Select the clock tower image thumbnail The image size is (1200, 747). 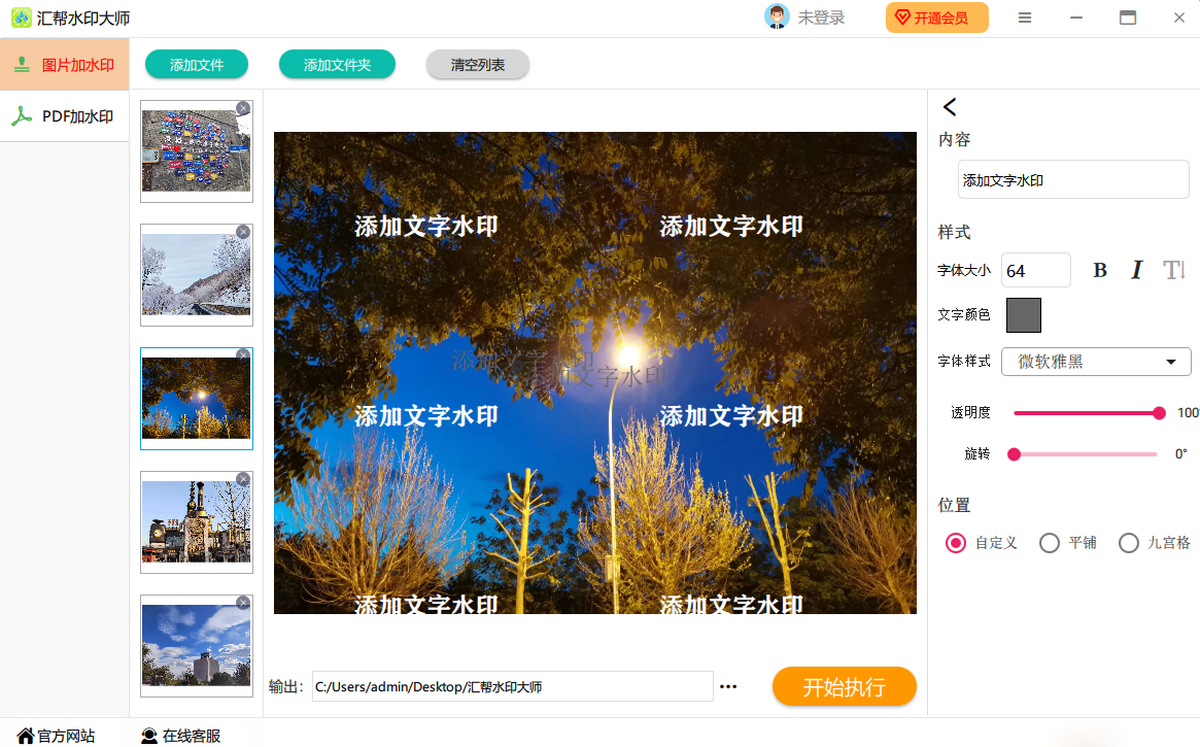coord(196,522)
